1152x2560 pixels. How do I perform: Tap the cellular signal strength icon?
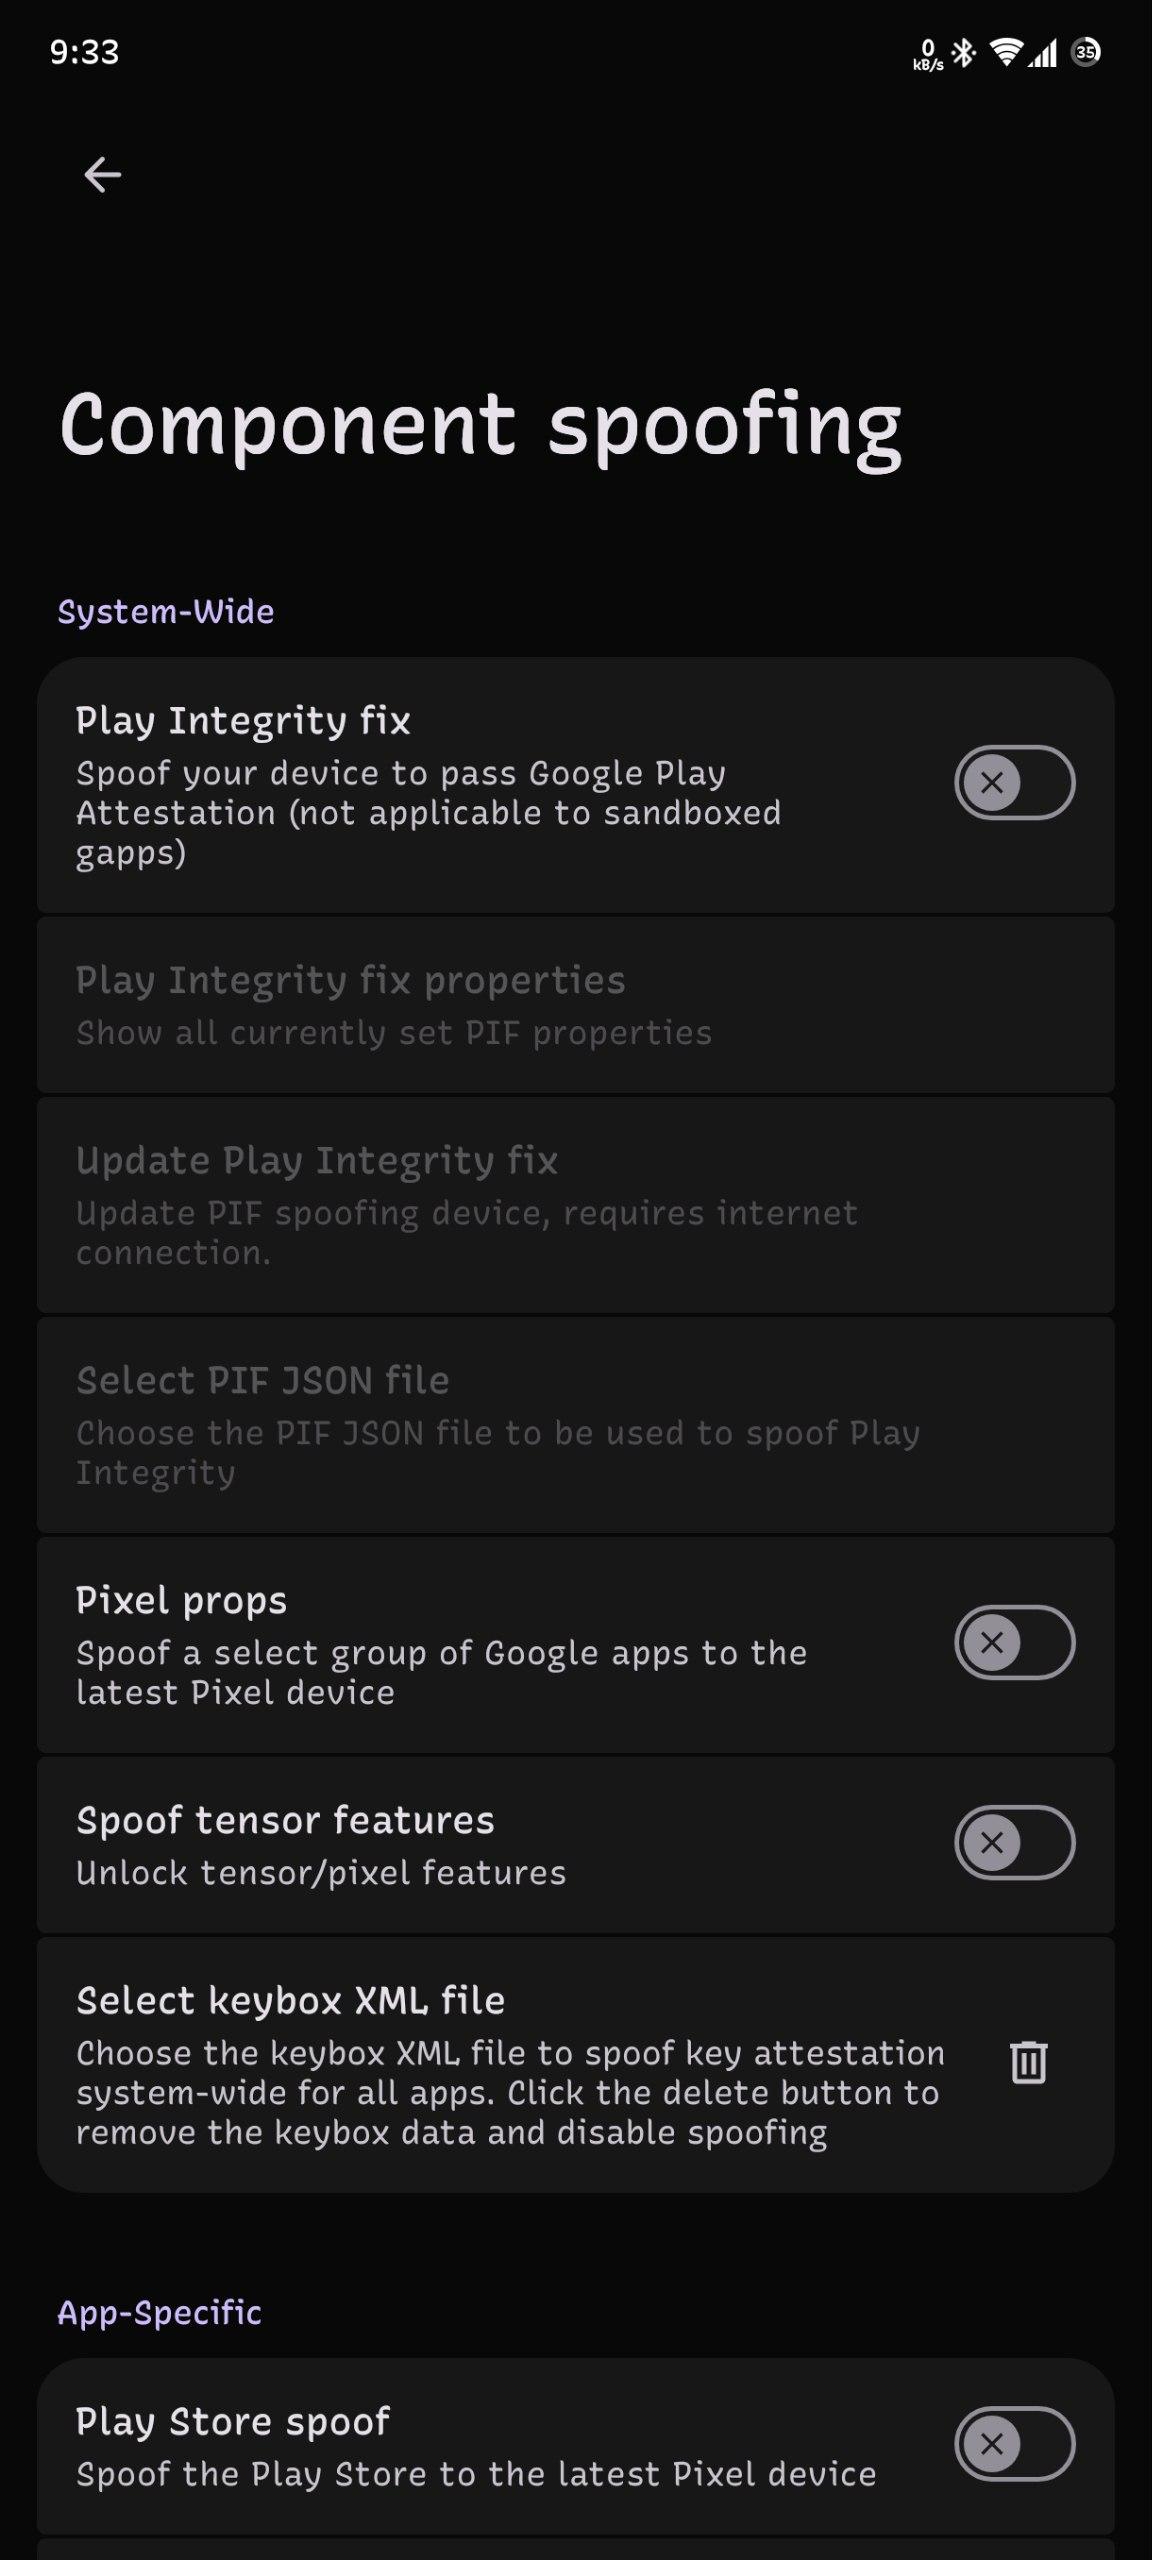point(1042,52)
